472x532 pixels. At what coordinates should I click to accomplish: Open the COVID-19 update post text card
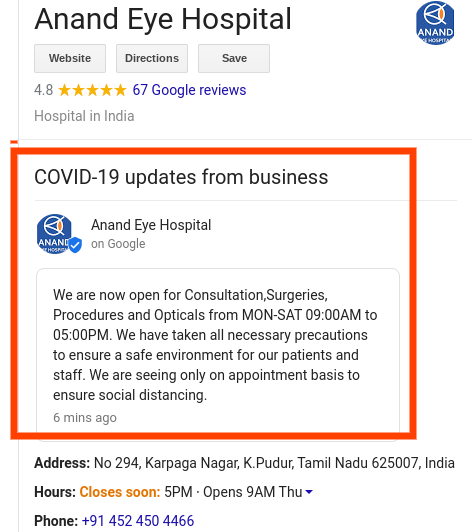click(x=218, y=355)
